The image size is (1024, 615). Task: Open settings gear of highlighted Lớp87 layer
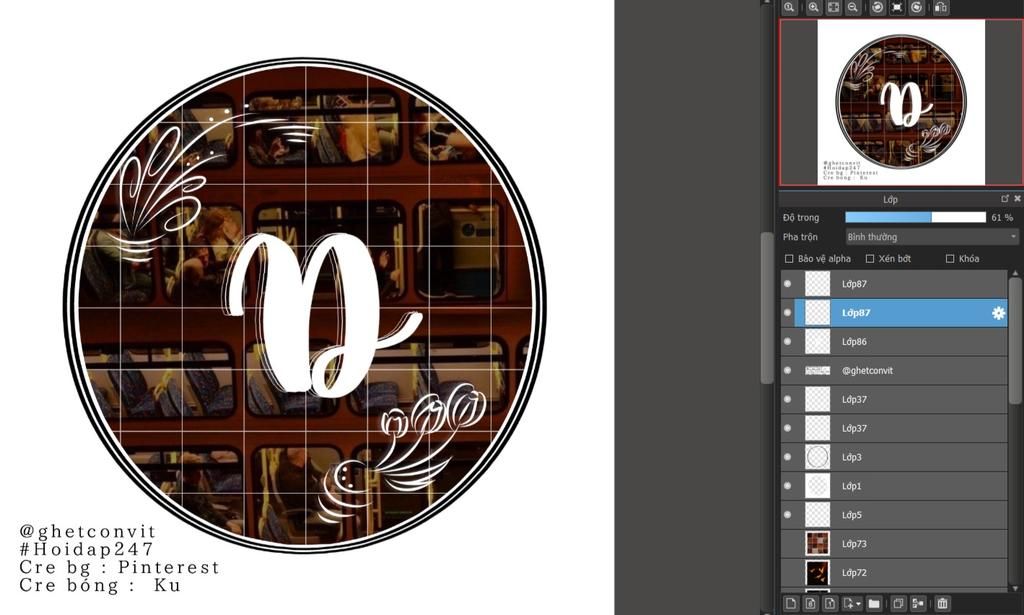click(998, 313)
